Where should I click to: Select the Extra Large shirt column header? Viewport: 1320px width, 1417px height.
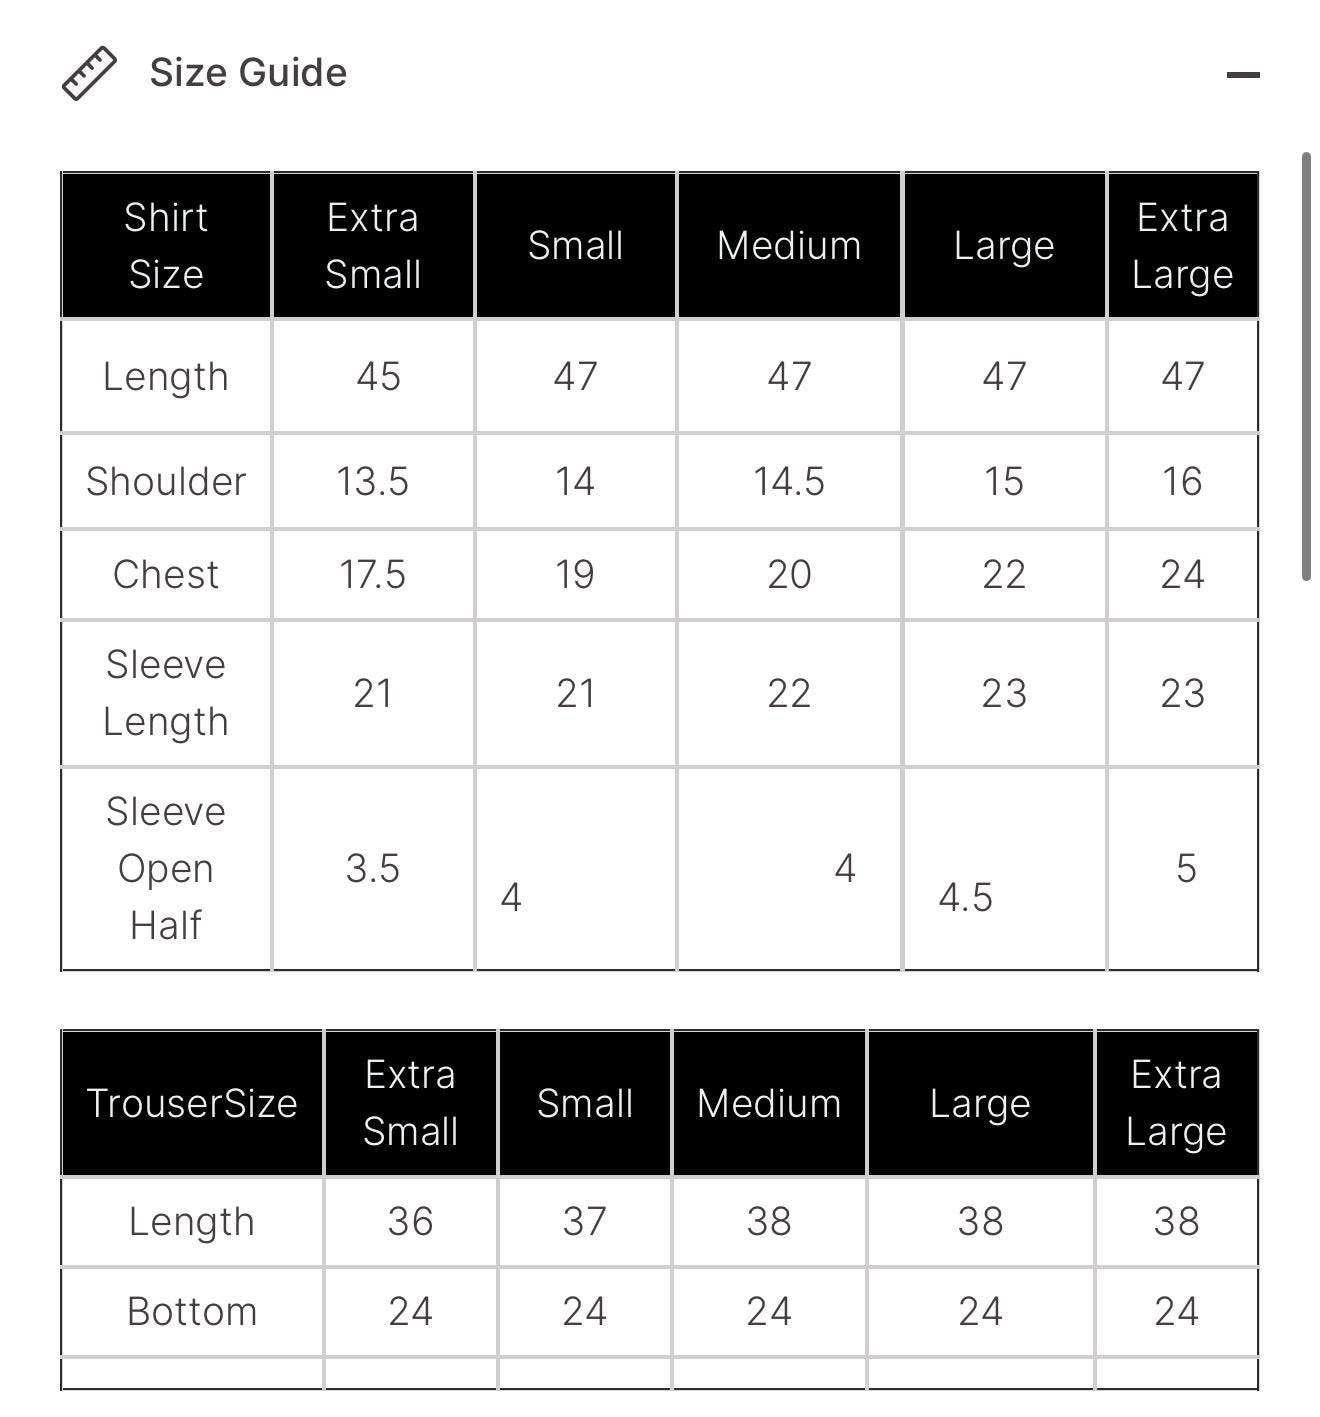pos(1182,246)
